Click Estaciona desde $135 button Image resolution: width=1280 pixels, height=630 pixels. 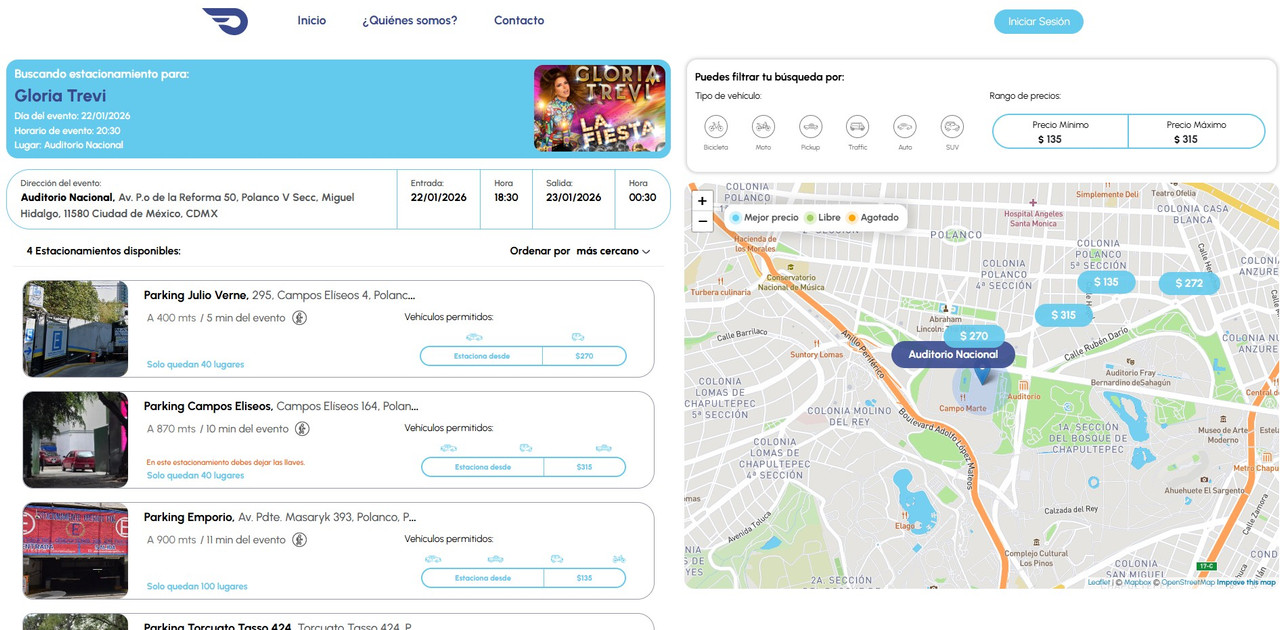[x=523, y=578]
